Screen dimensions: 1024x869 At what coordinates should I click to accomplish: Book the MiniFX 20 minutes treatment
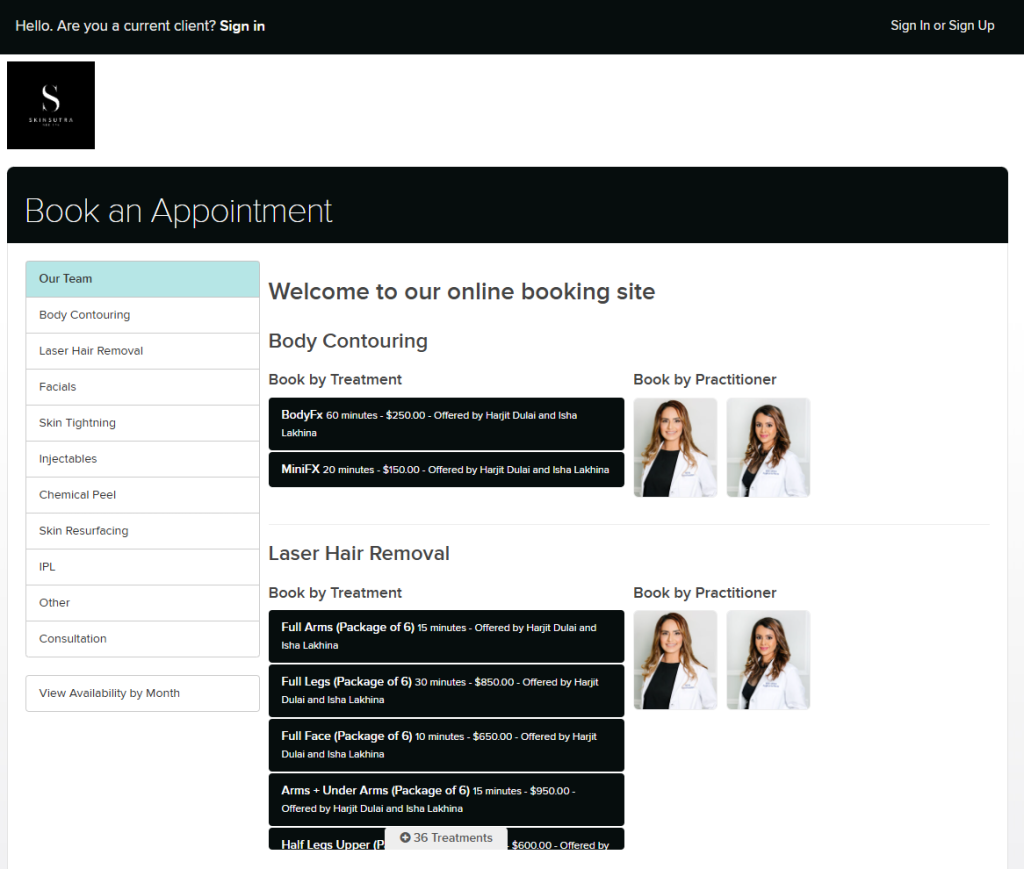point(446,469)
